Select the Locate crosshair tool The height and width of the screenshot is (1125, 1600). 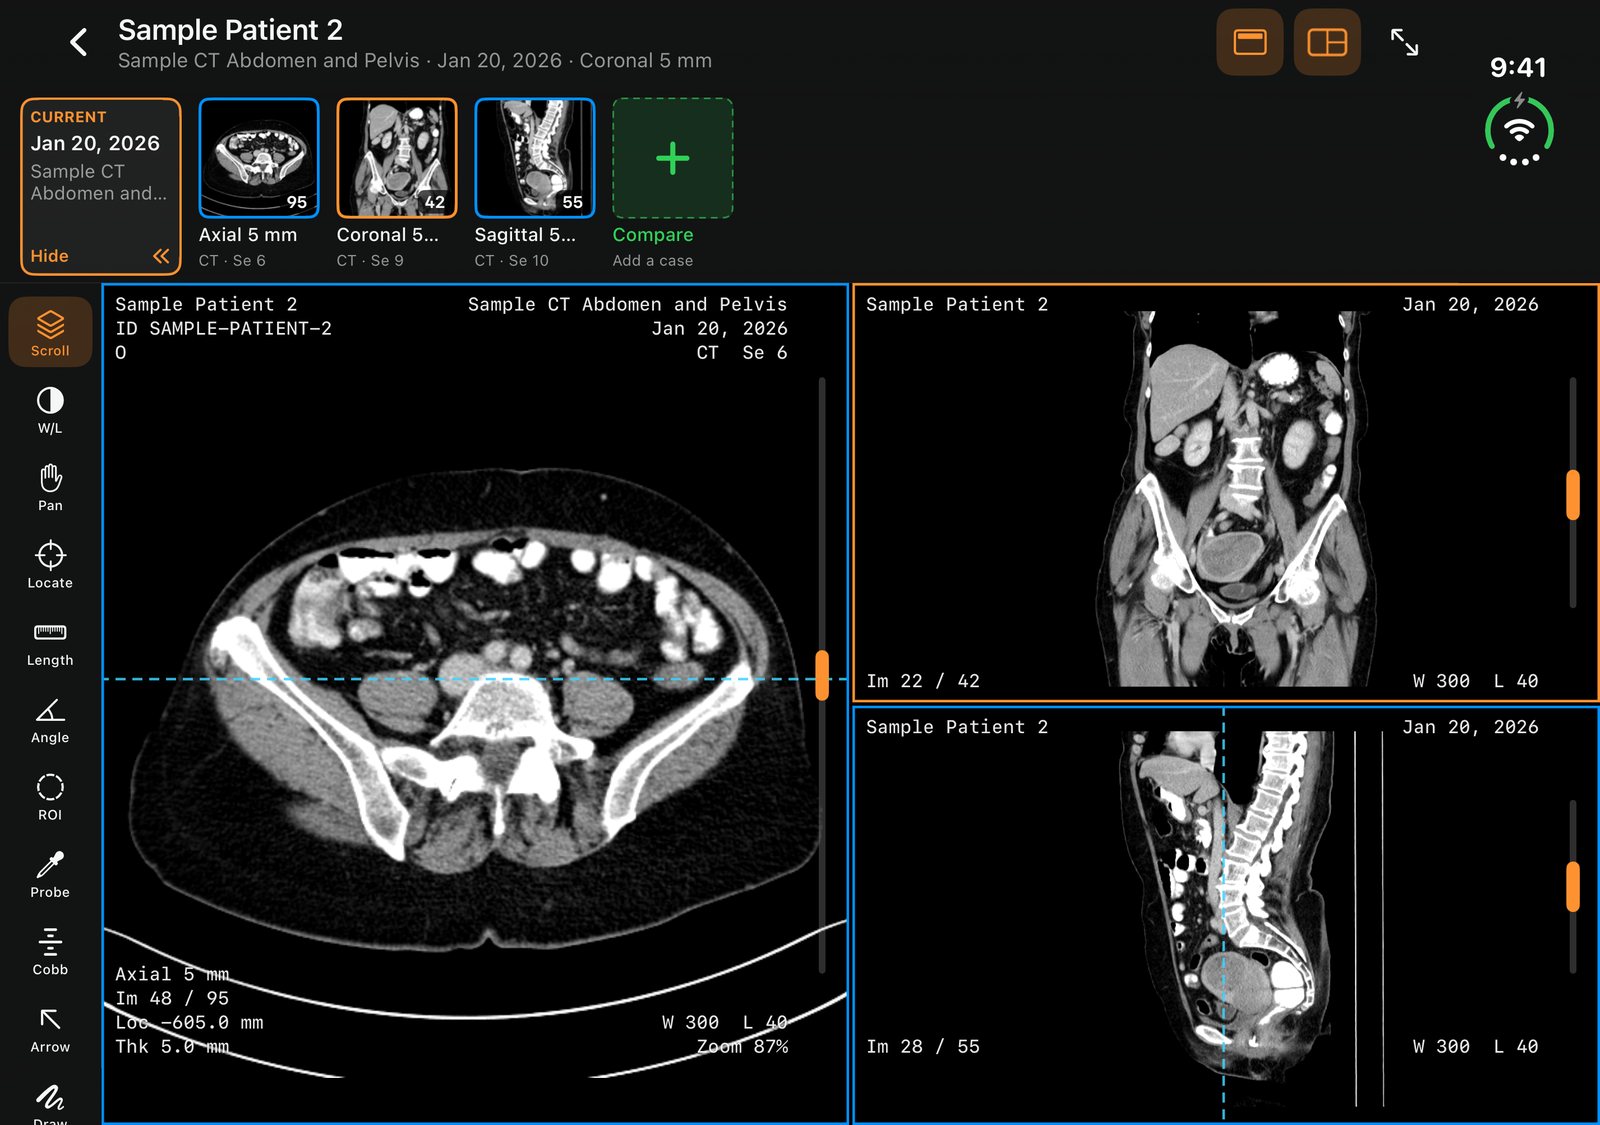click(x=50, y=564)
